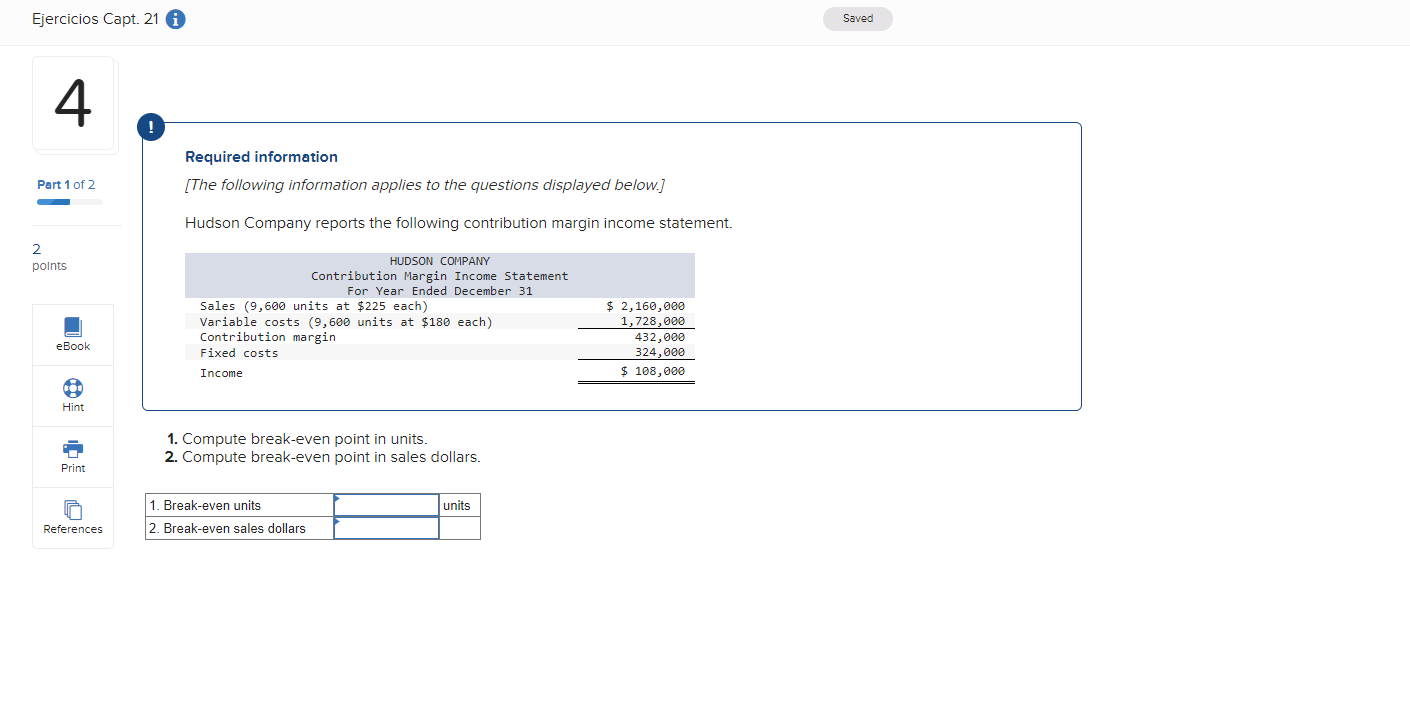Click the info icon next to Ejercicios Capt. 21
Viewport: 1410px width, 711px height.
(175, 20)
